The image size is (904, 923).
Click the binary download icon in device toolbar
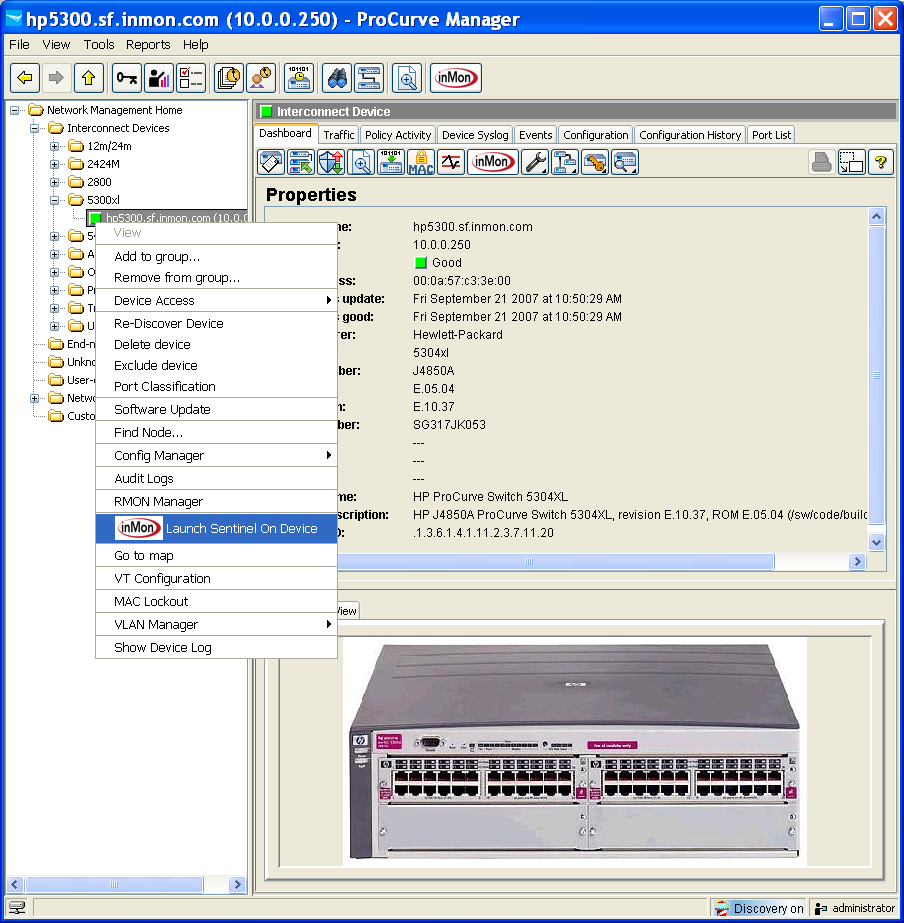tap(391, 162)
